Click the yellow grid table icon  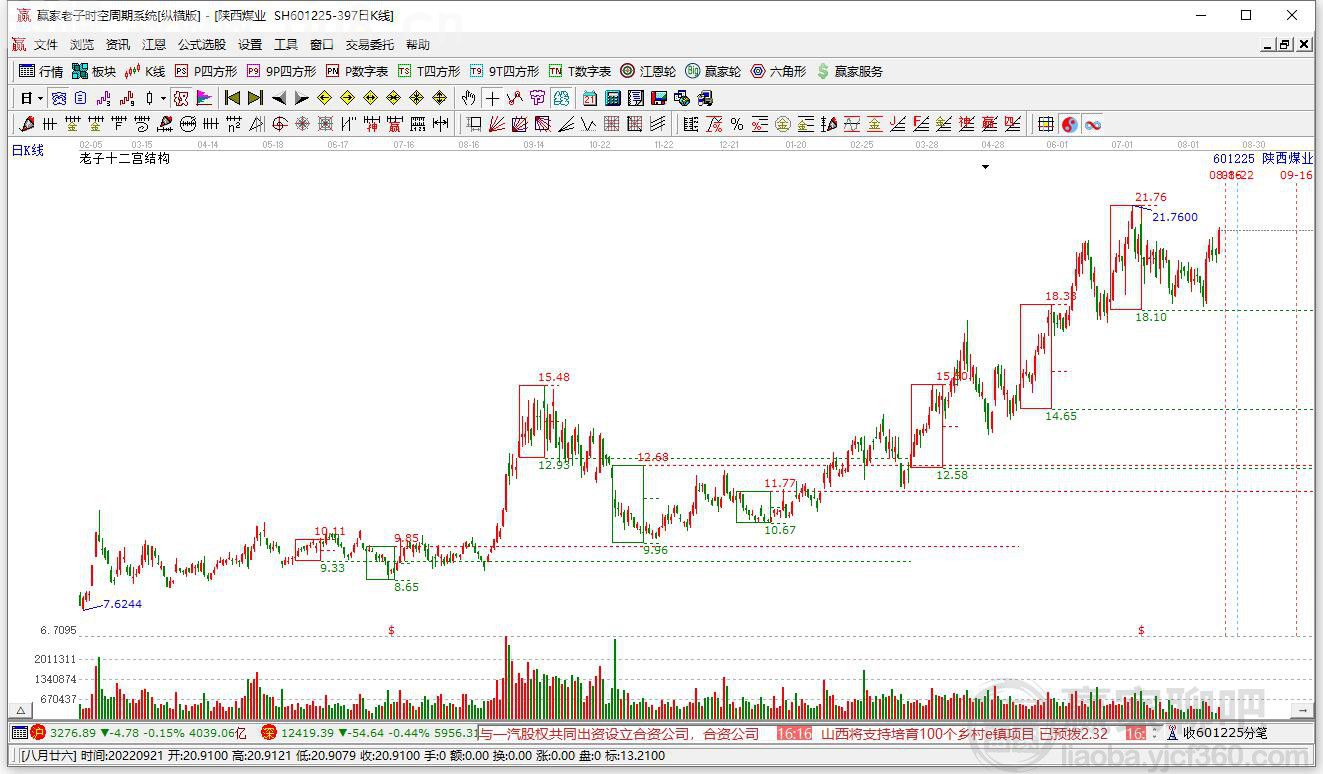1046,124
